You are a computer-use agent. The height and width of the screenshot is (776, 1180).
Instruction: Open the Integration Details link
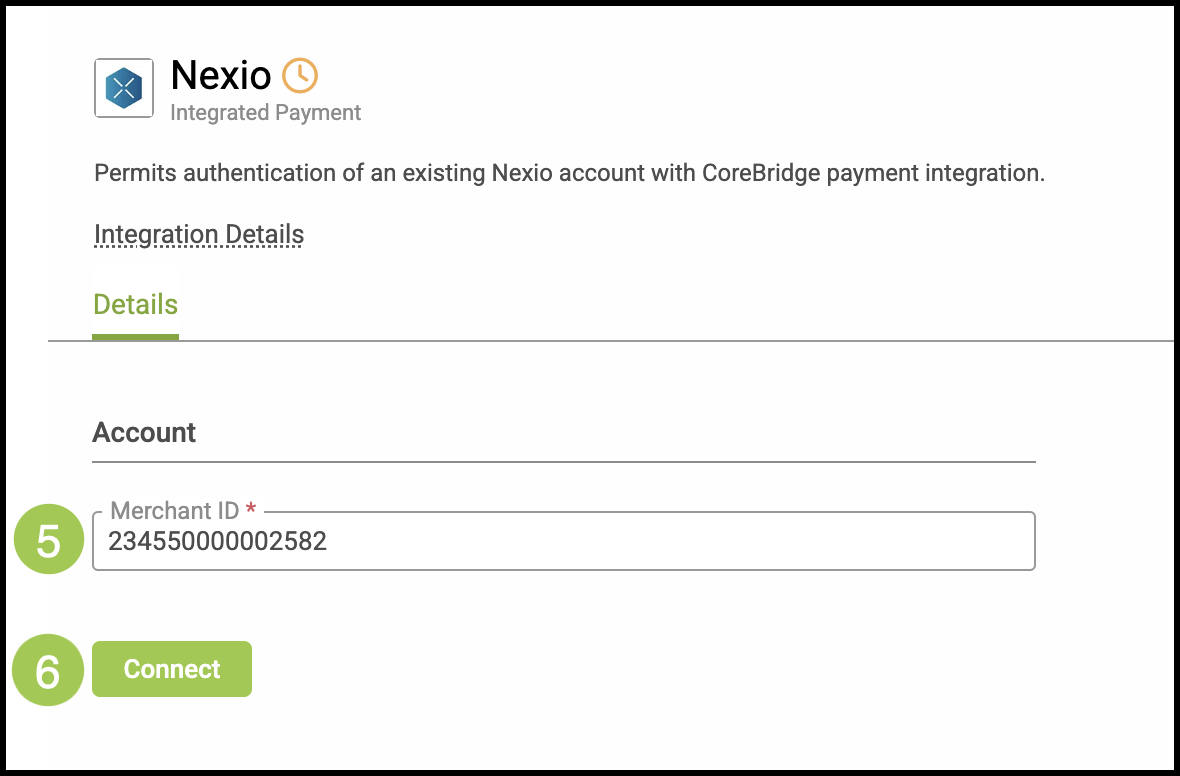(199, 235)
